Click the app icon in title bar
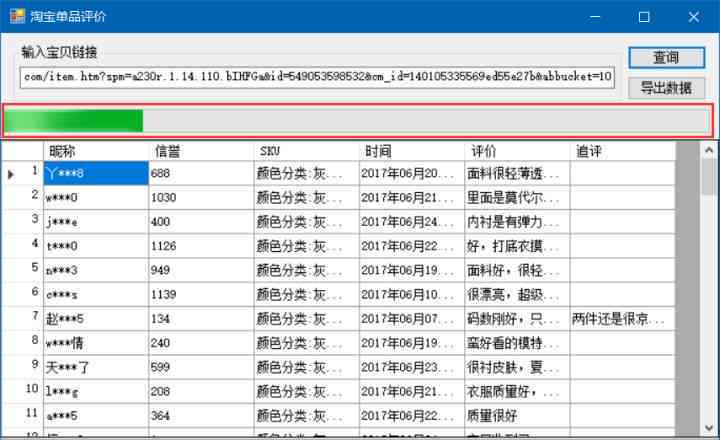 (x=17, y=17)
